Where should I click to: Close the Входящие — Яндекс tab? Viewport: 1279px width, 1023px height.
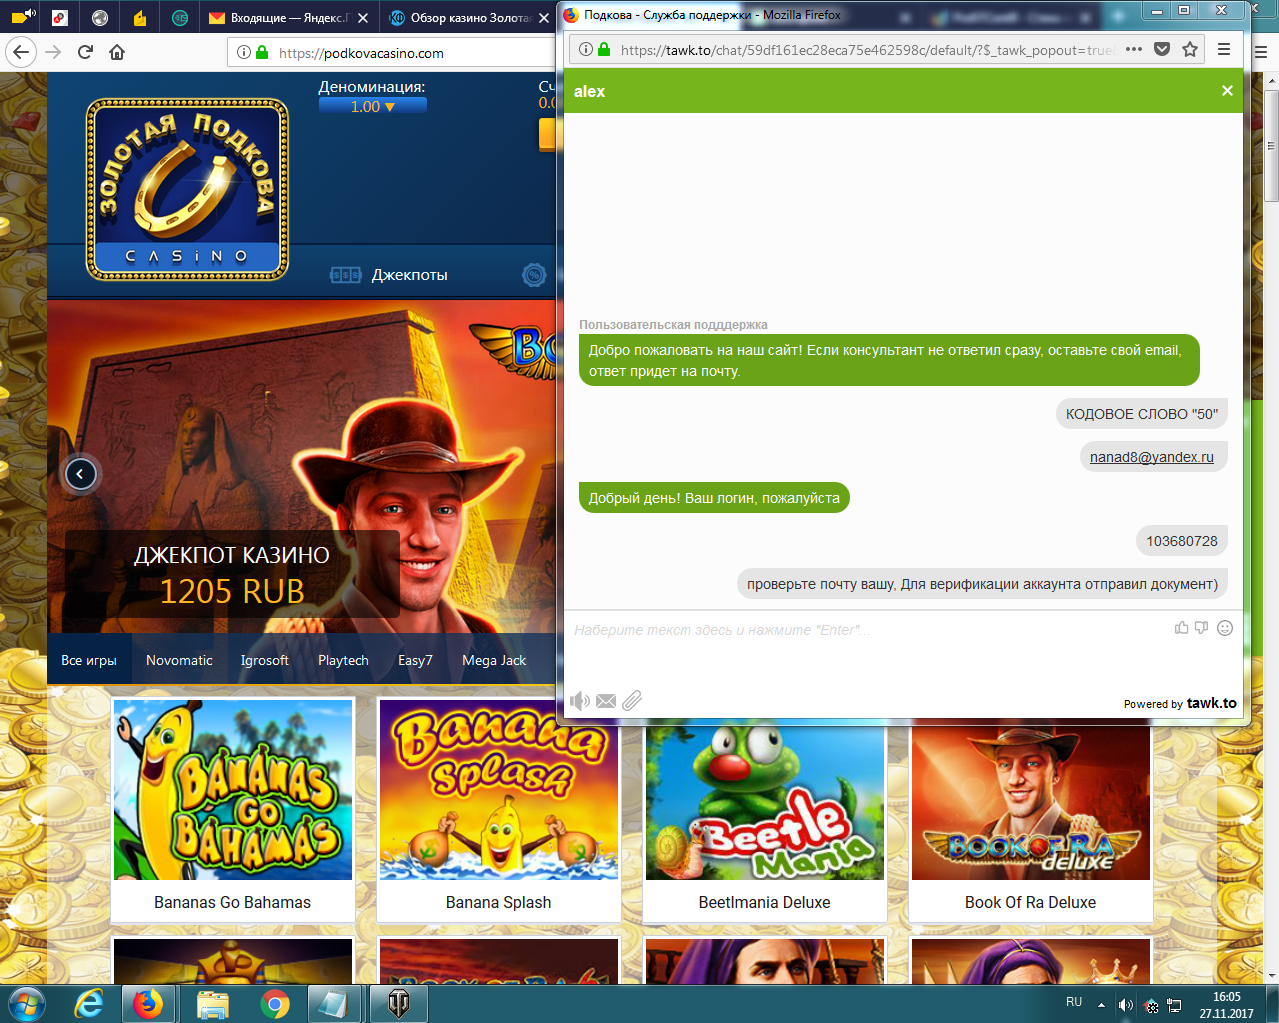362,18
